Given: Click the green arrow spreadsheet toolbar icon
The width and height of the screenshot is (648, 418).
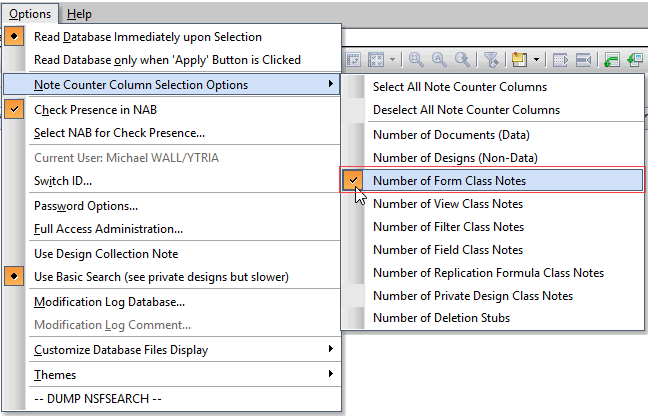Looking at the screenshot, I should (x=611, y=61).
